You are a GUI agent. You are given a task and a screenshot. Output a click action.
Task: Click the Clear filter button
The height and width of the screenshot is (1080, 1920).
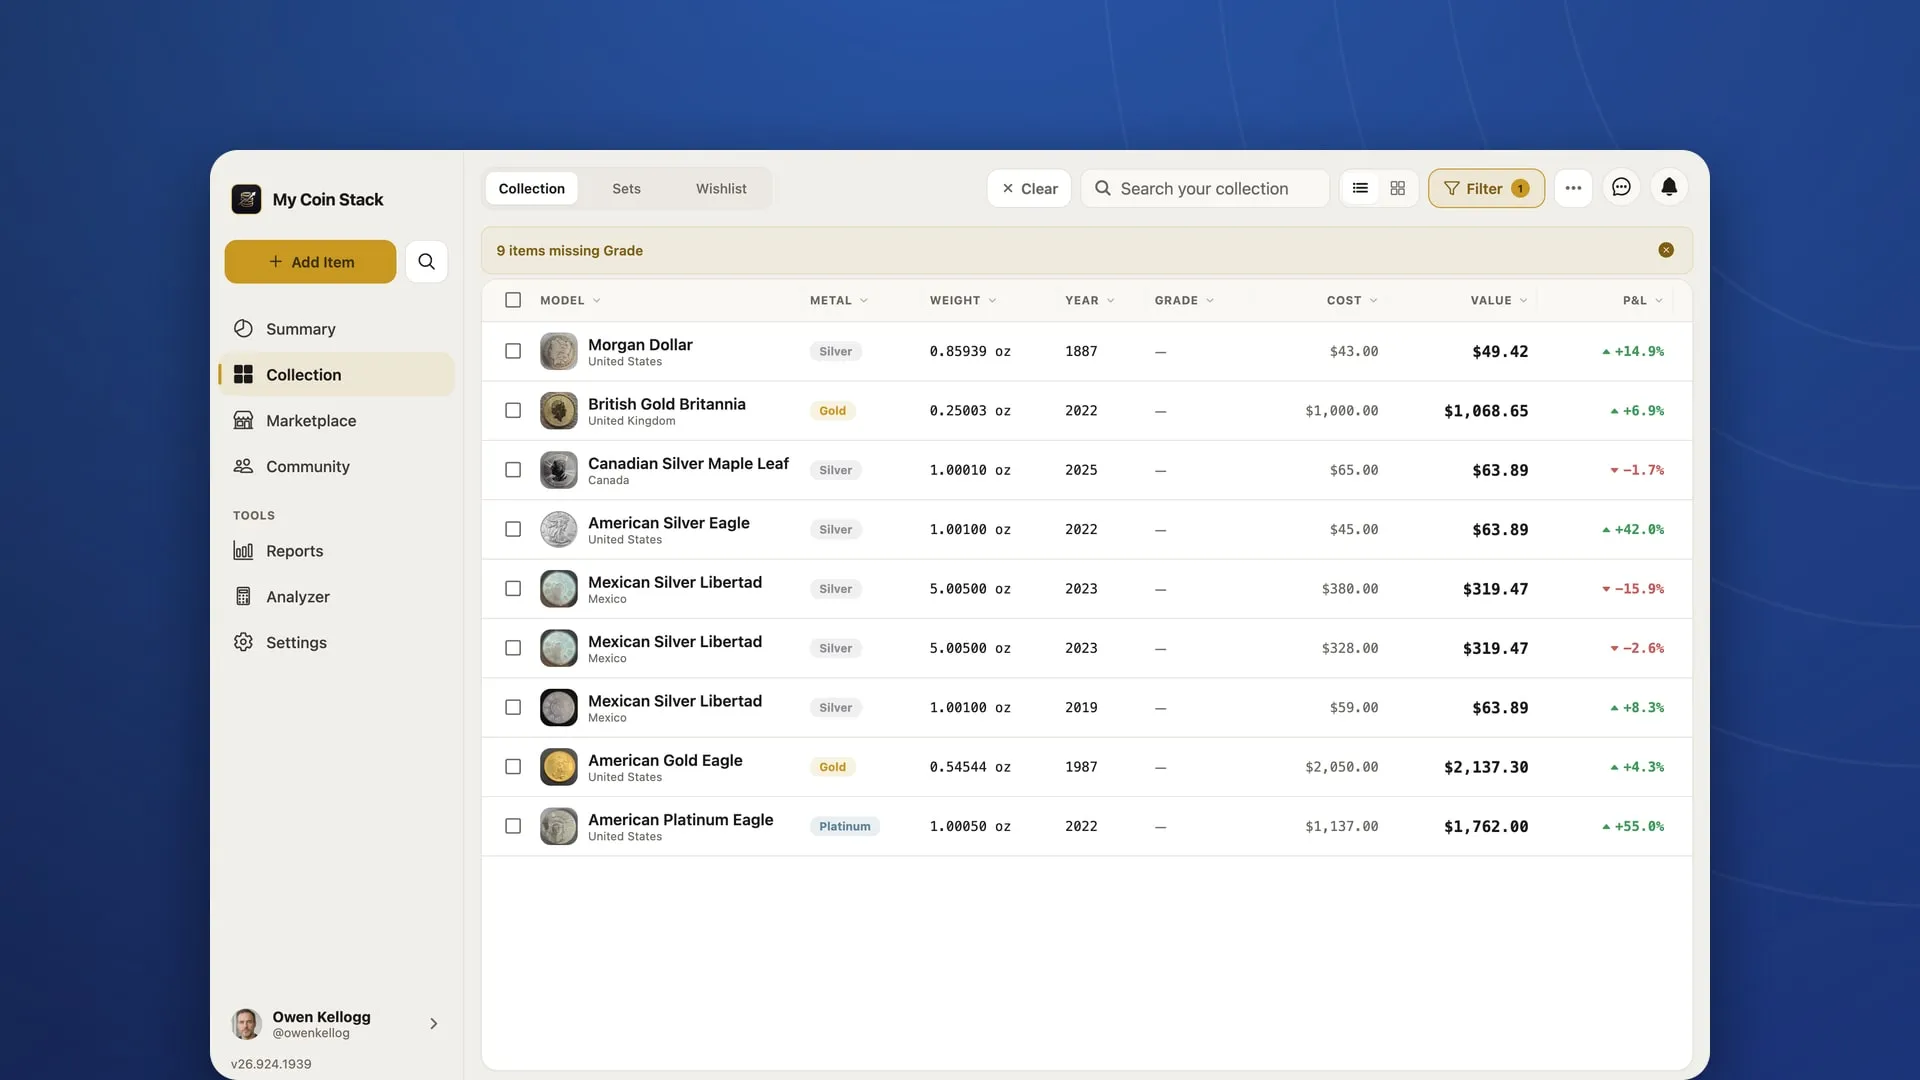click(x=1029, y=188)
